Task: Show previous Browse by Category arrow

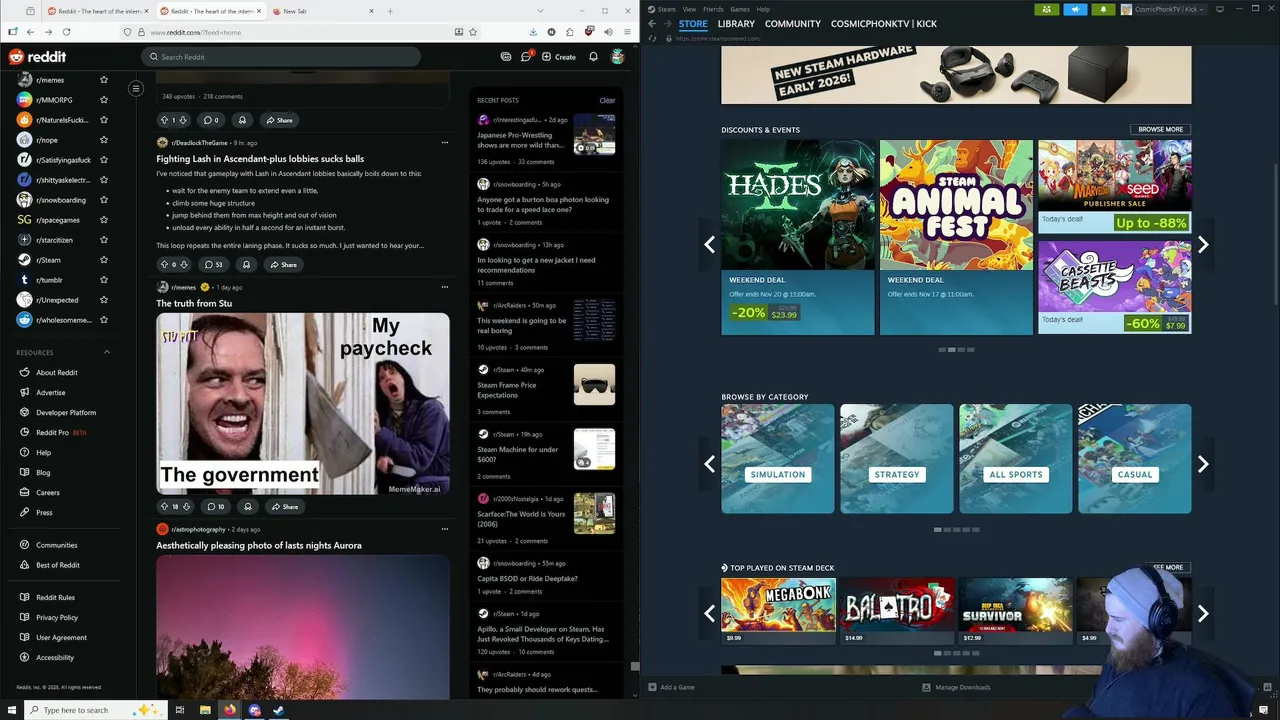Action: pyautogui.click(x=710, y=464)
